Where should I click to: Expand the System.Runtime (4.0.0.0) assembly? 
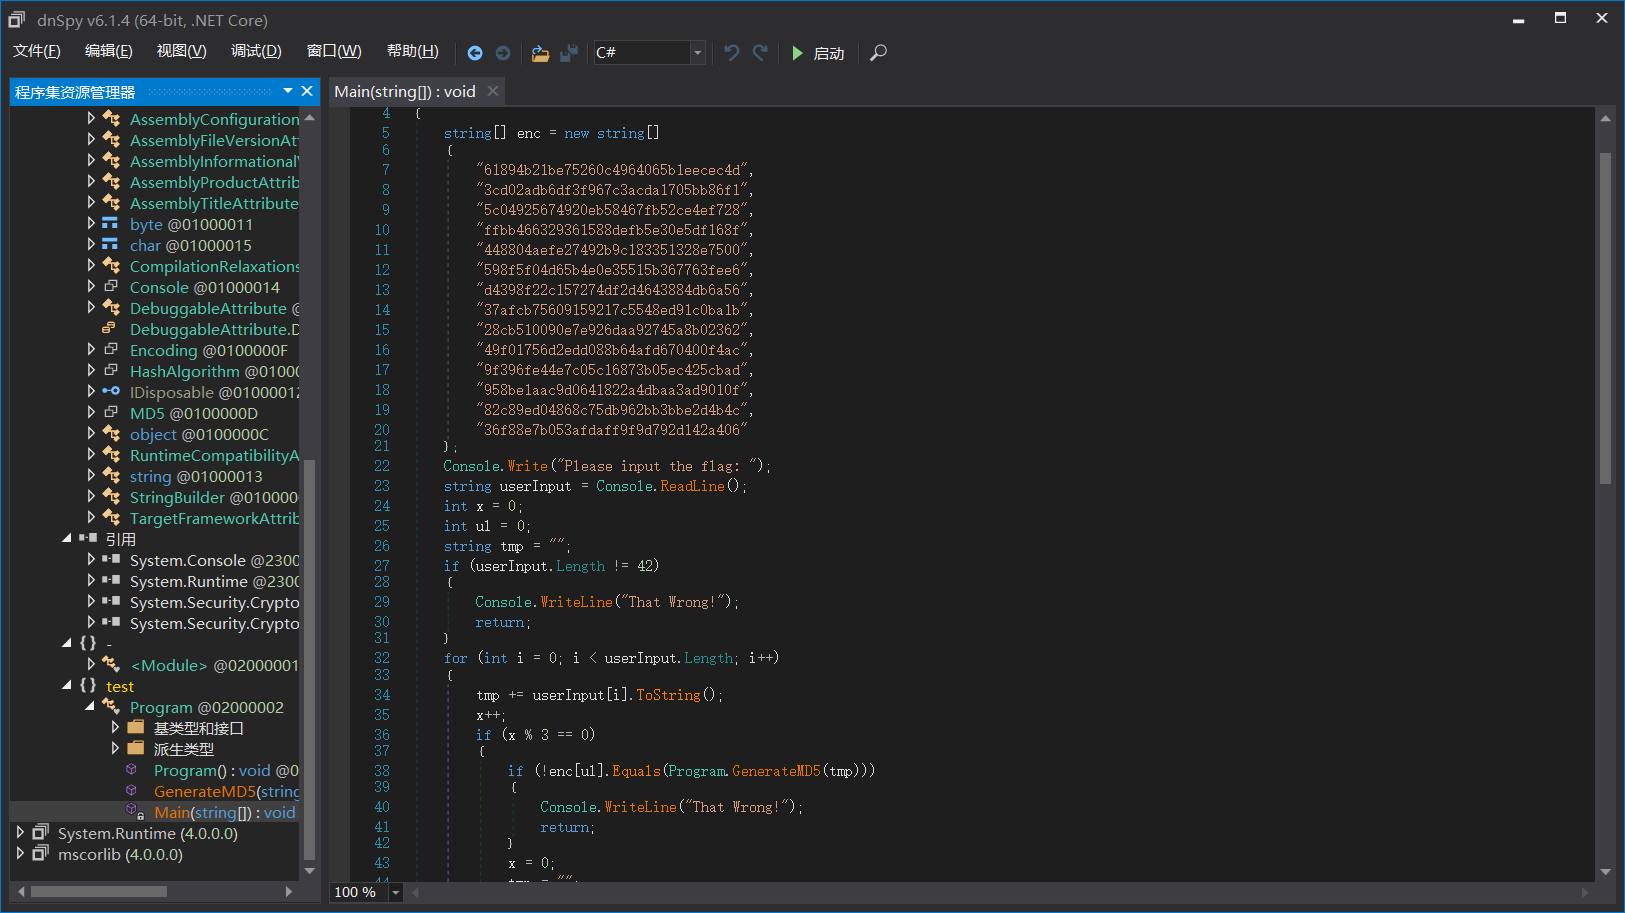coord(19,832)
